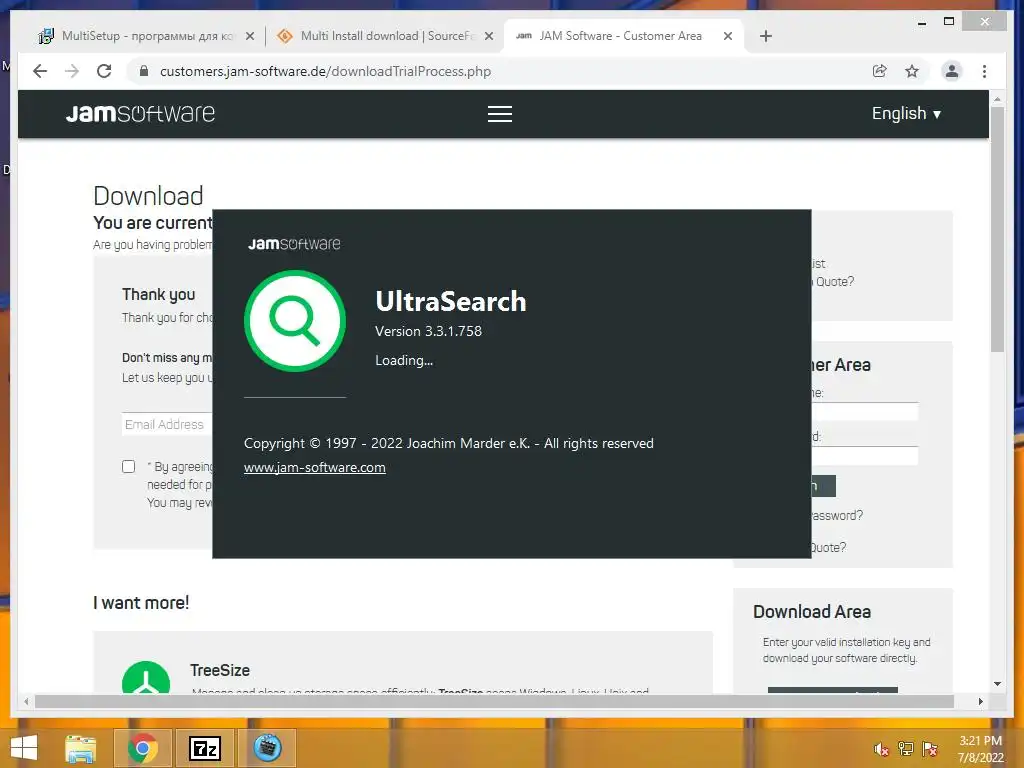Open the Windows Start menu

pyautogui.click(x=24, y=748)
